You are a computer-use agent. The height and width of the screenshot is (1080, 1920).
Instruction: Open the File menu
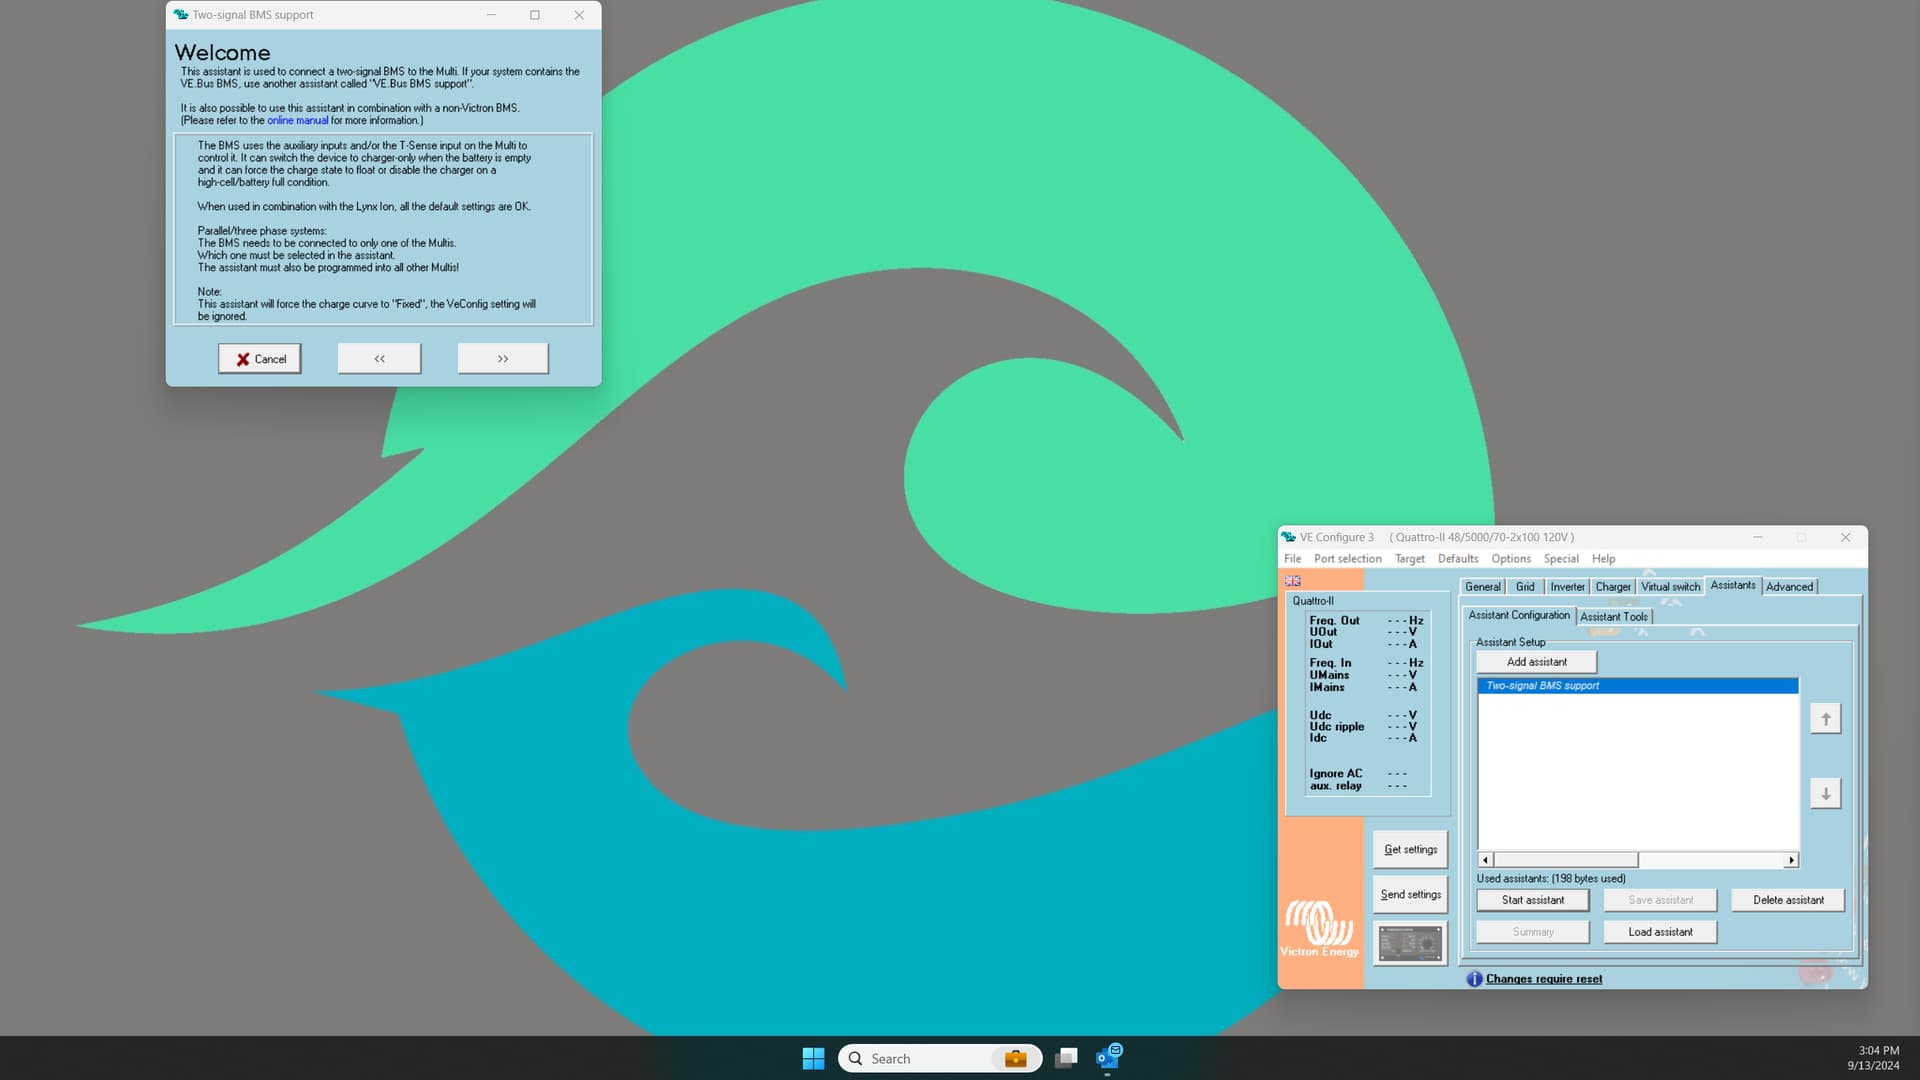click(1292, 559)
